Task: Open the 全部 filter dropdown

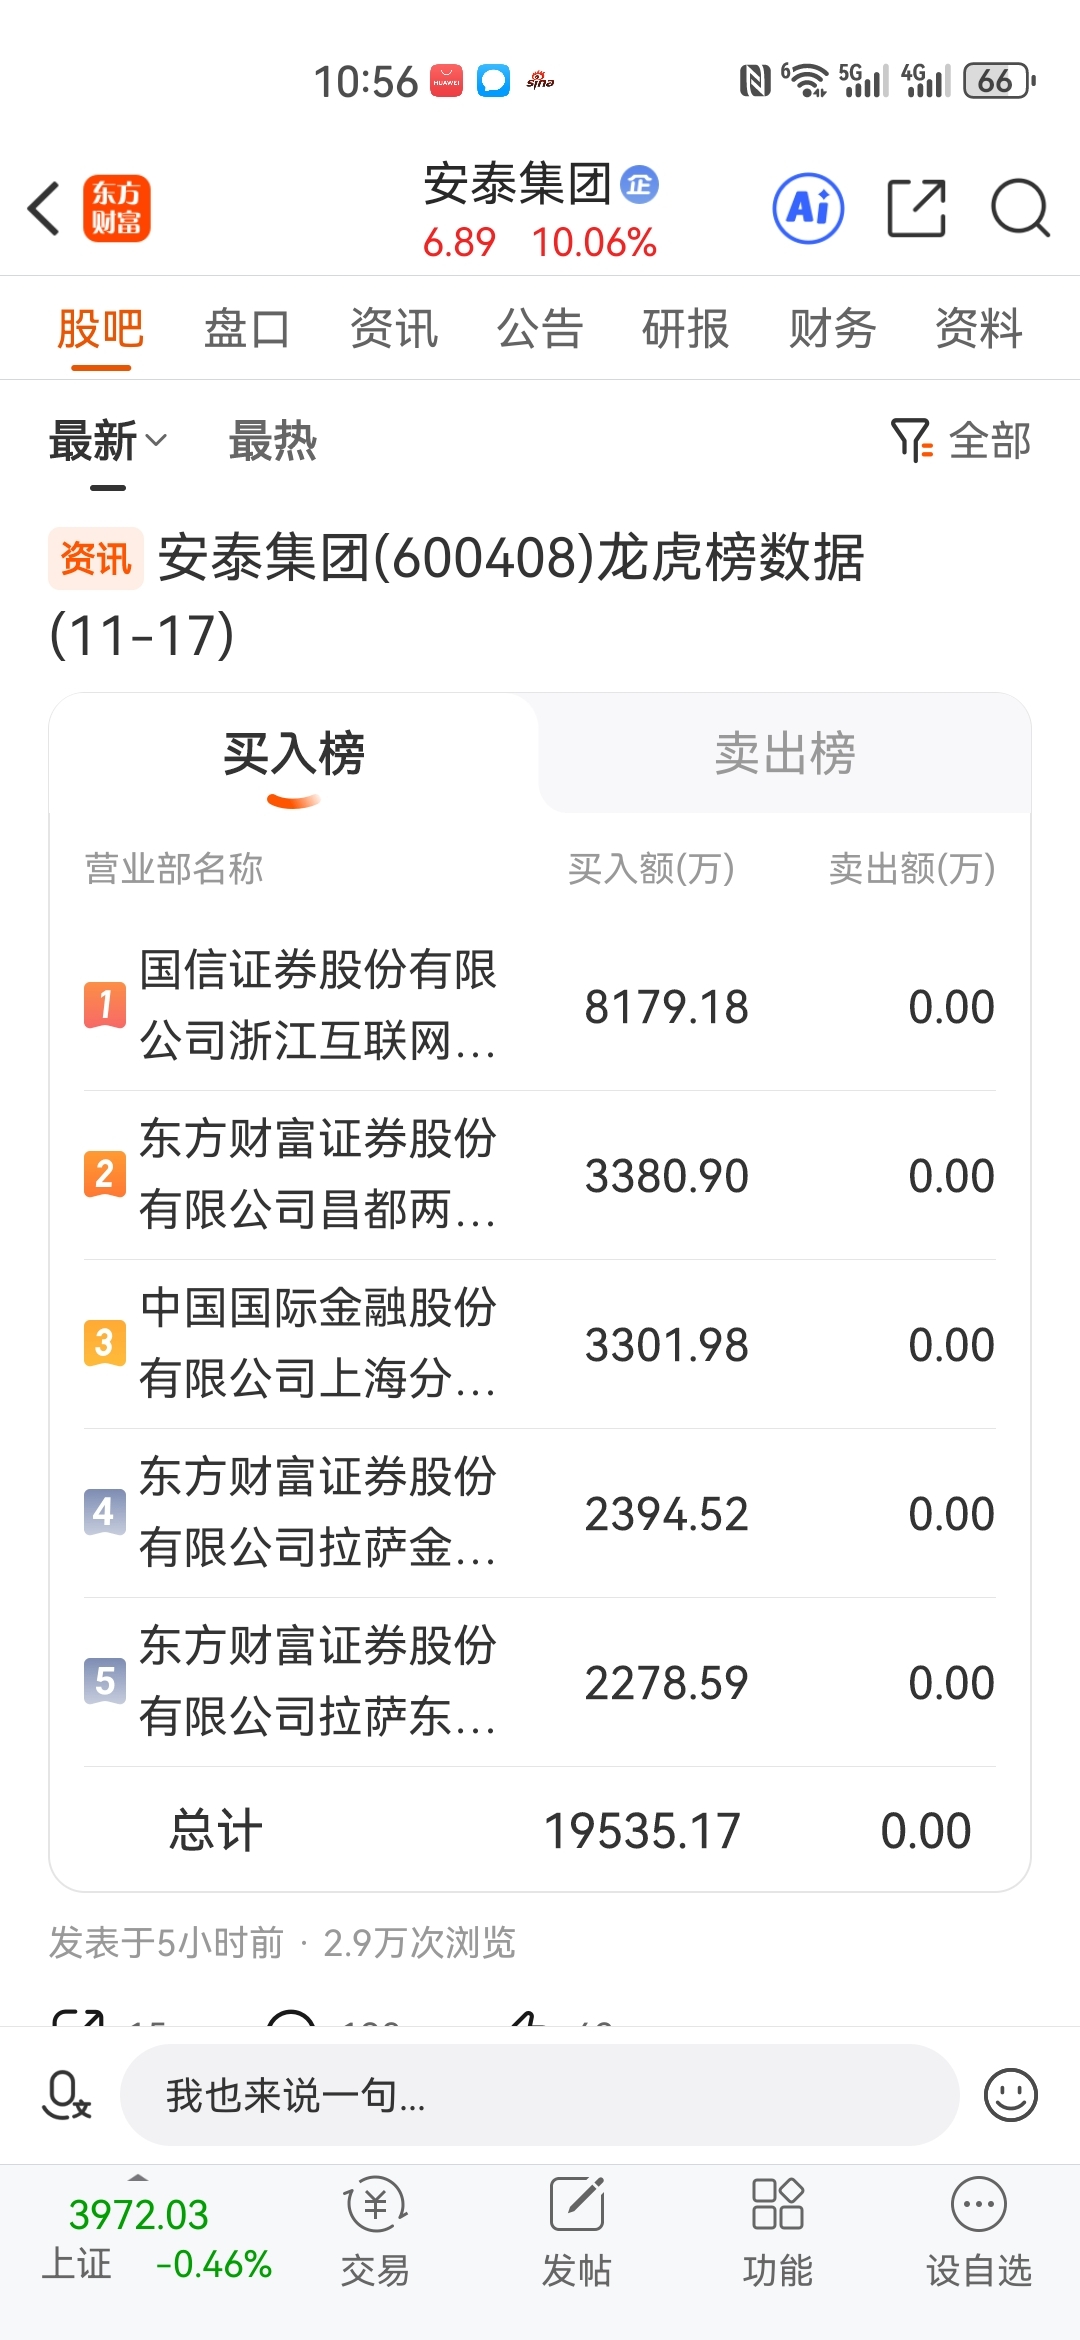Action: point(961,441)
